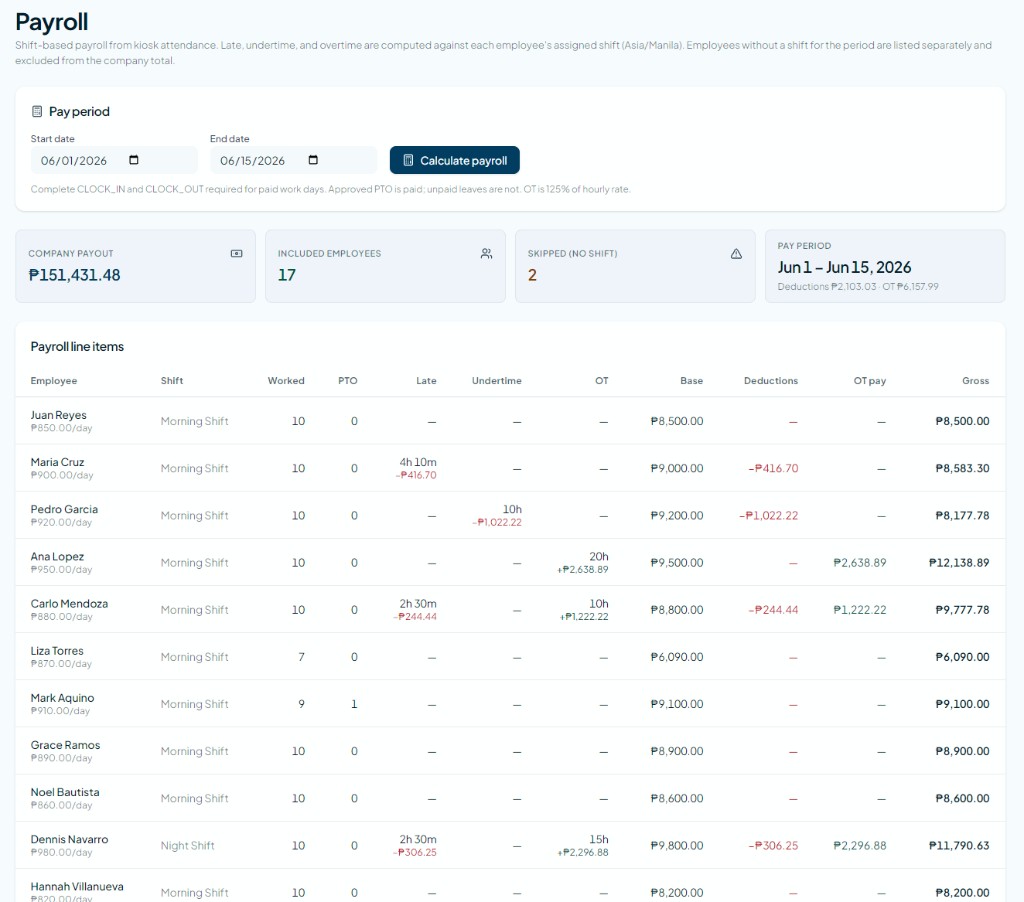Click Carlo Mendoza's deduction −₱244.44
1024x902 pixels.
tap(773, 610)
